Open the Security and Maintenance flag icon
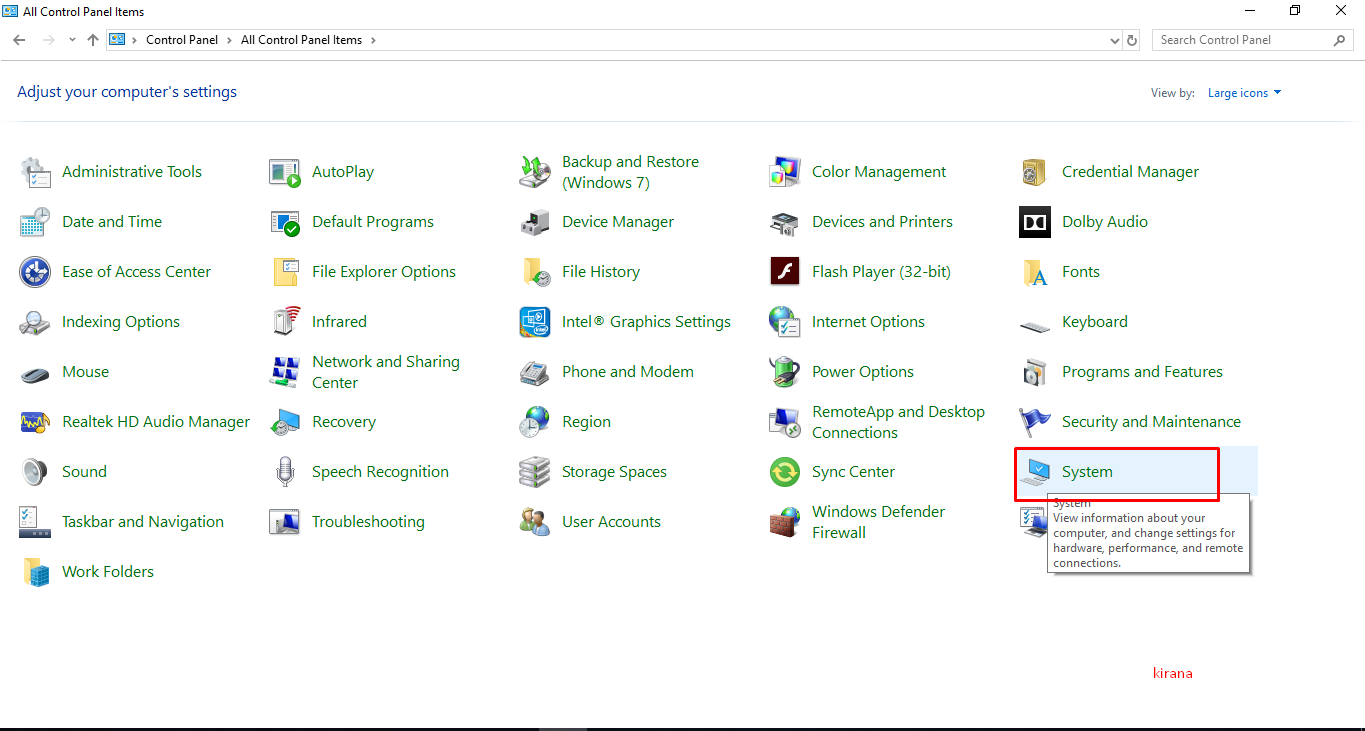Viewport: 1365px width, 731px height. tap(1035, 422)
